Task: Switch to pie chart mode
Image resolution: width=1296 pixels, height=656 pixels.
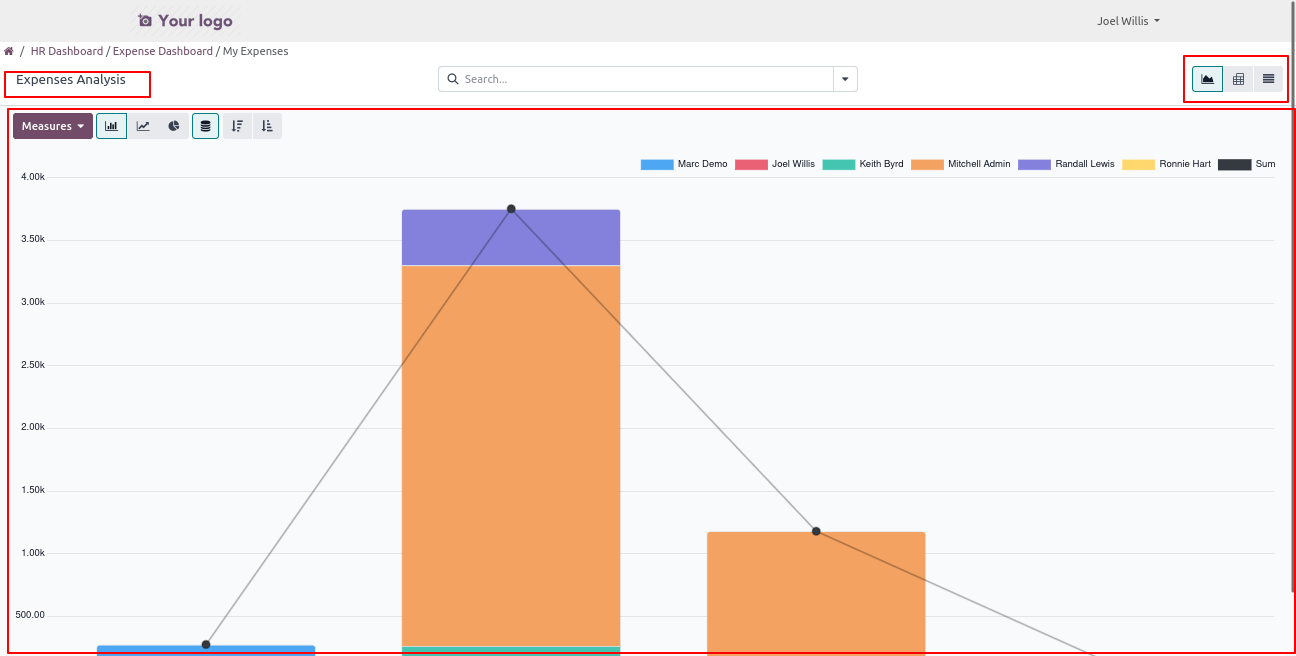Action: click(174, 126)
